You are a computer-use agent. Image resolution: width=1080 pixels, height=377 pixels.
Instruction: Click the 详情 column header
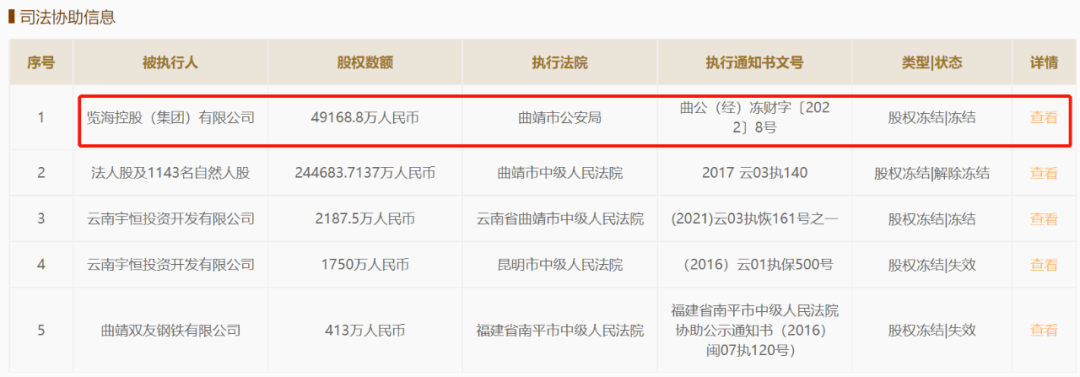[x=1043, y=63]
